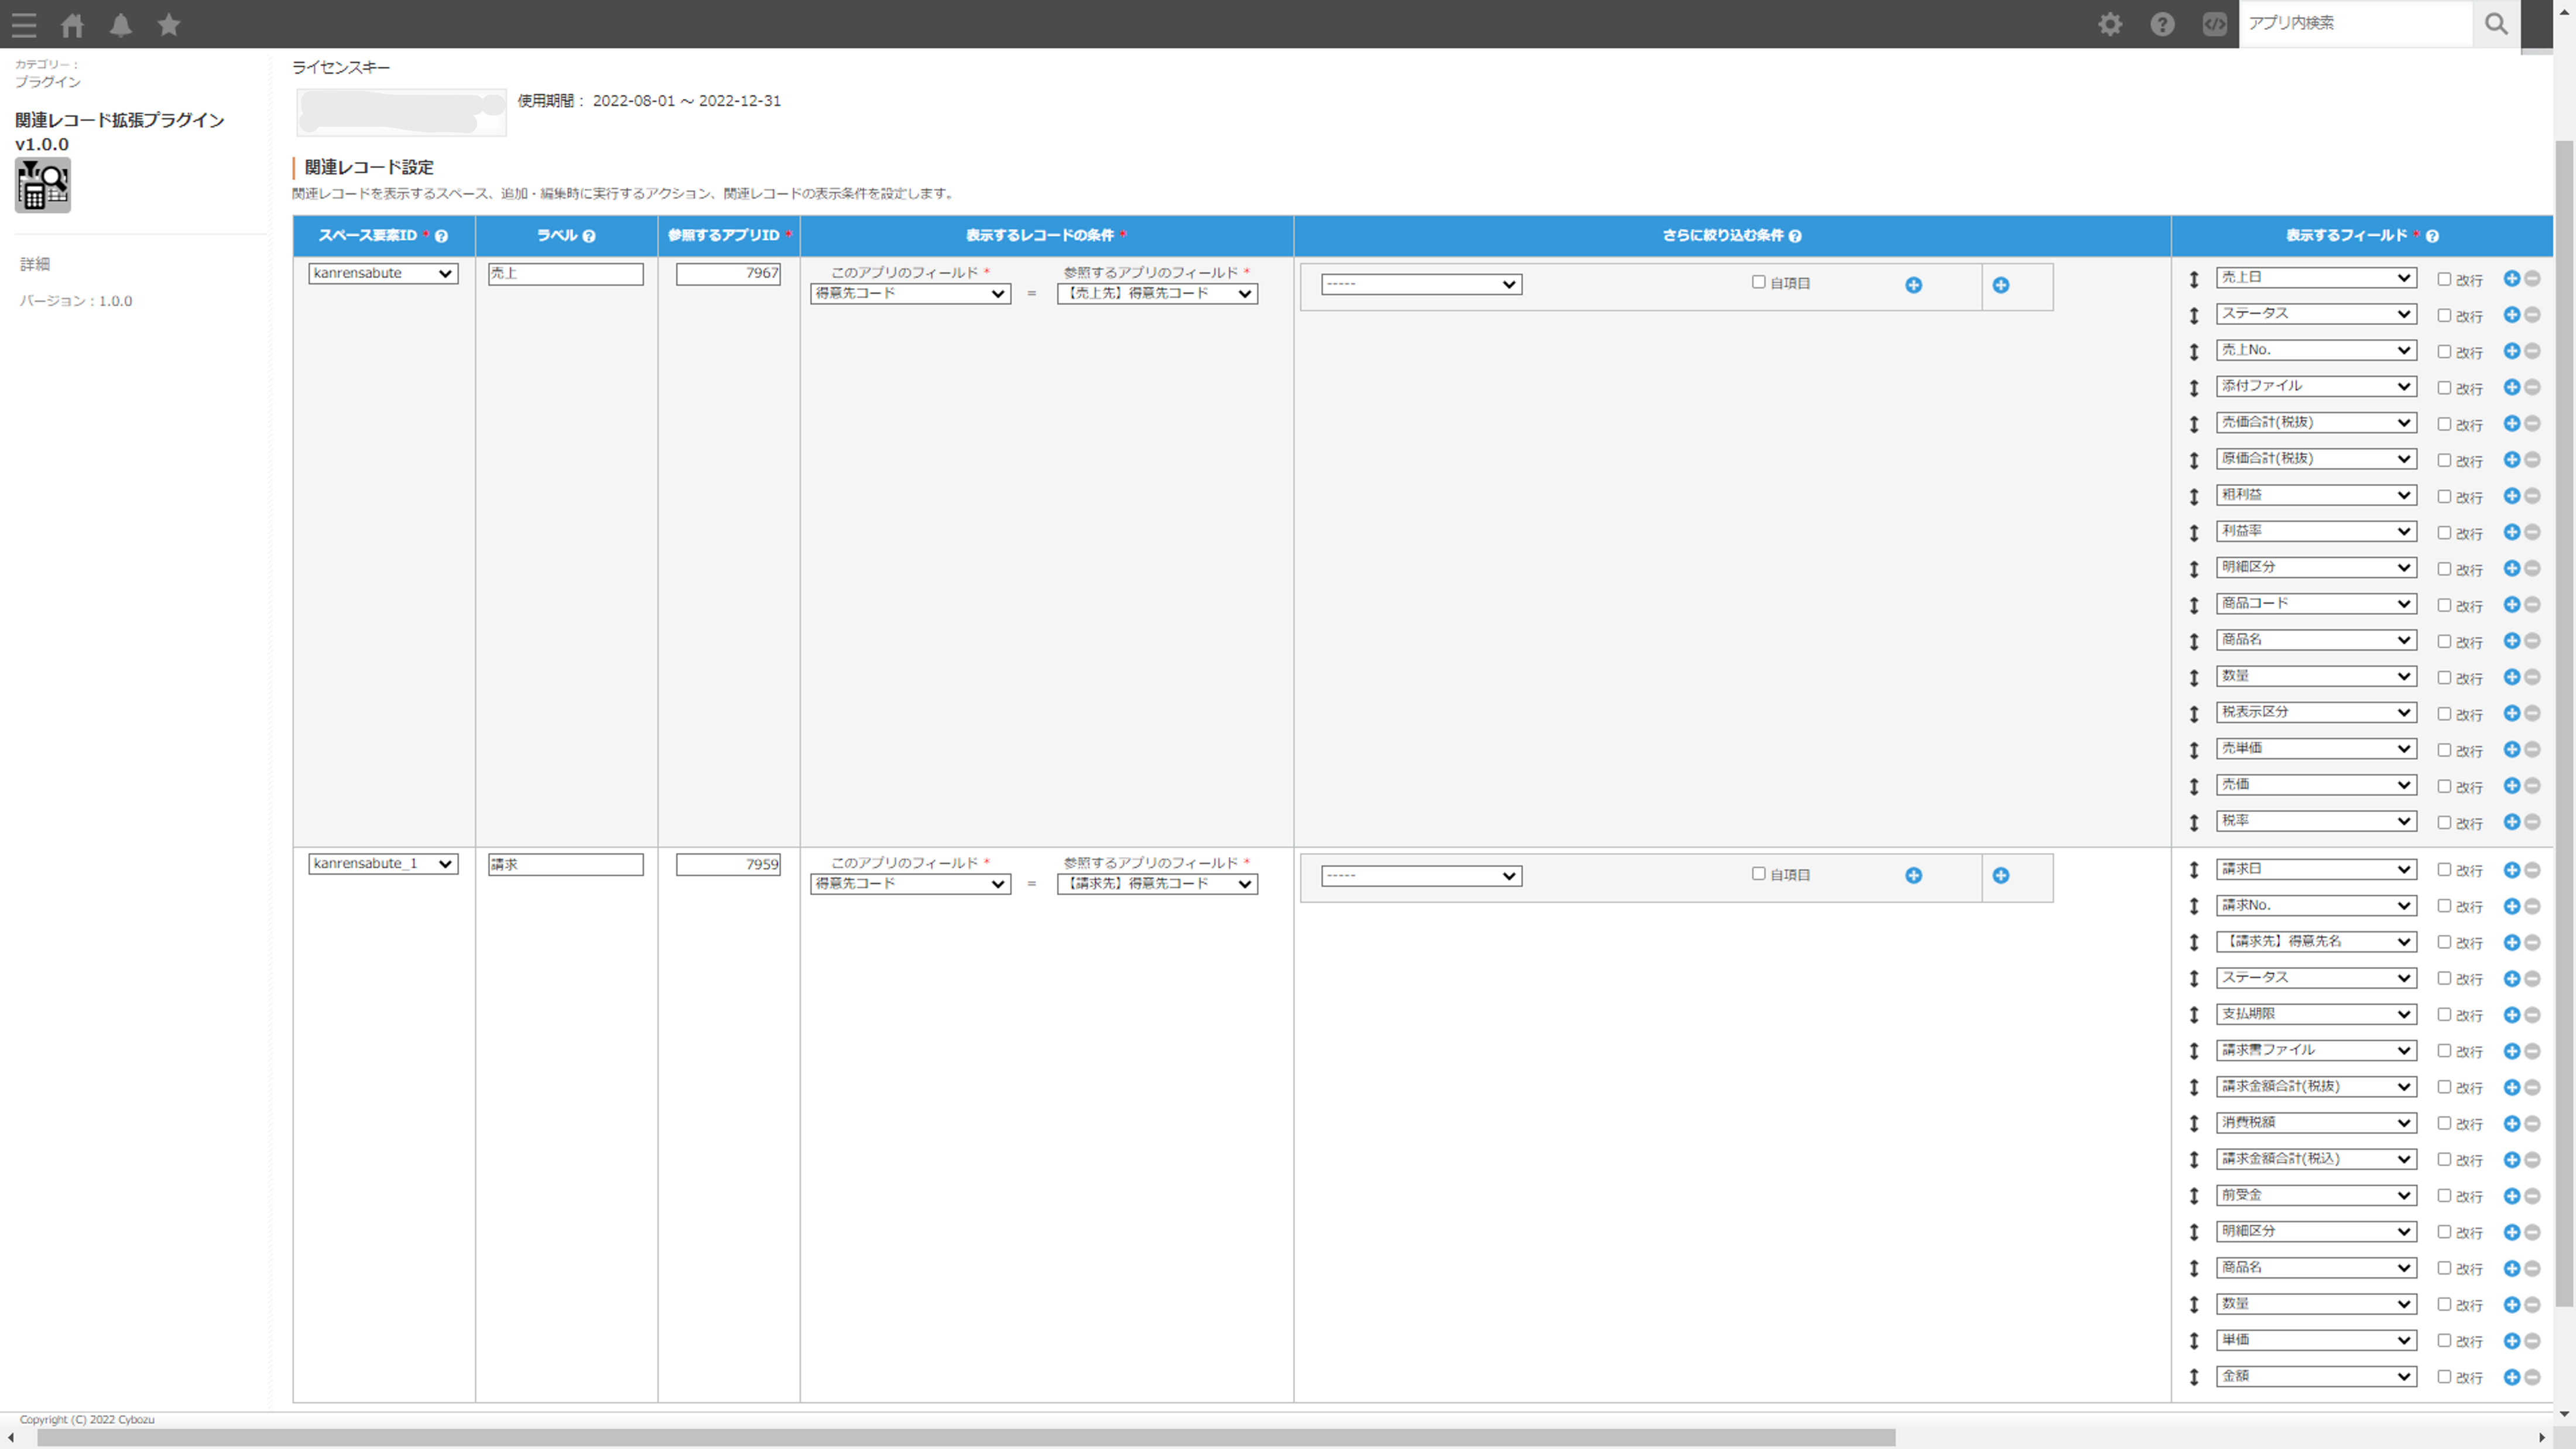Remove the 消費税額 field row
This screenshot has height=1449, width=2576.
pyautogui.click(x=2532, y=1124)
